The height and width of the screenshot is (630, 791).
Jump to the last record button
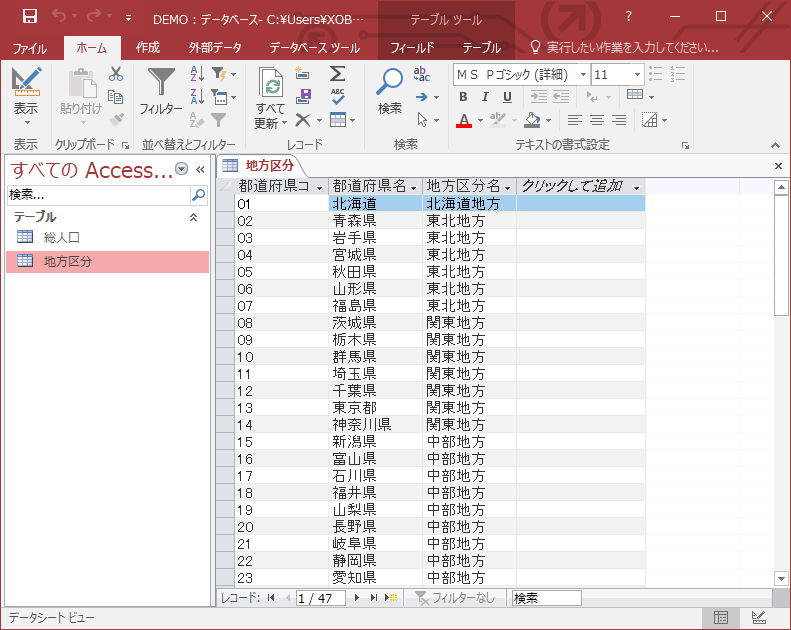click(373, 598)
